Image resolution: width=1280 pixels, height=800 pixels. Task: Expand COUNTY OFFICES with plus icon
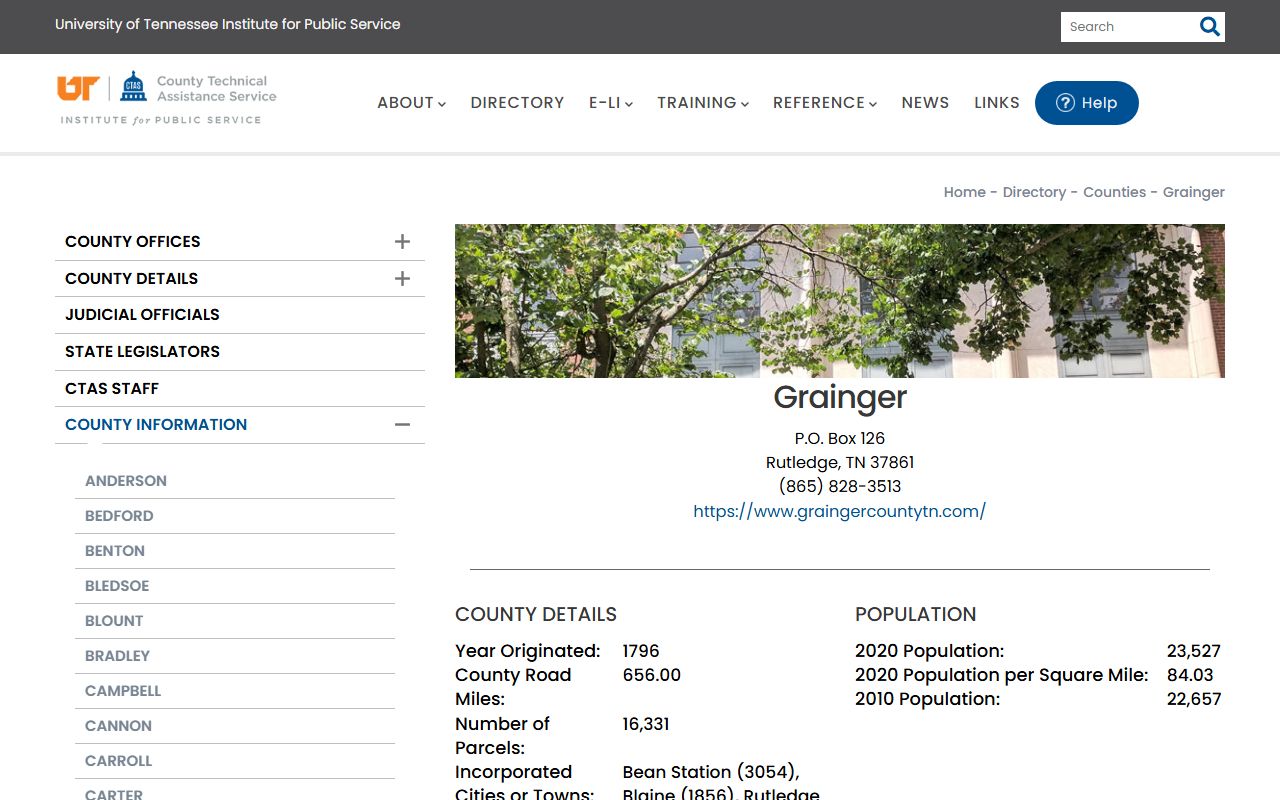[x=402, y=241]
